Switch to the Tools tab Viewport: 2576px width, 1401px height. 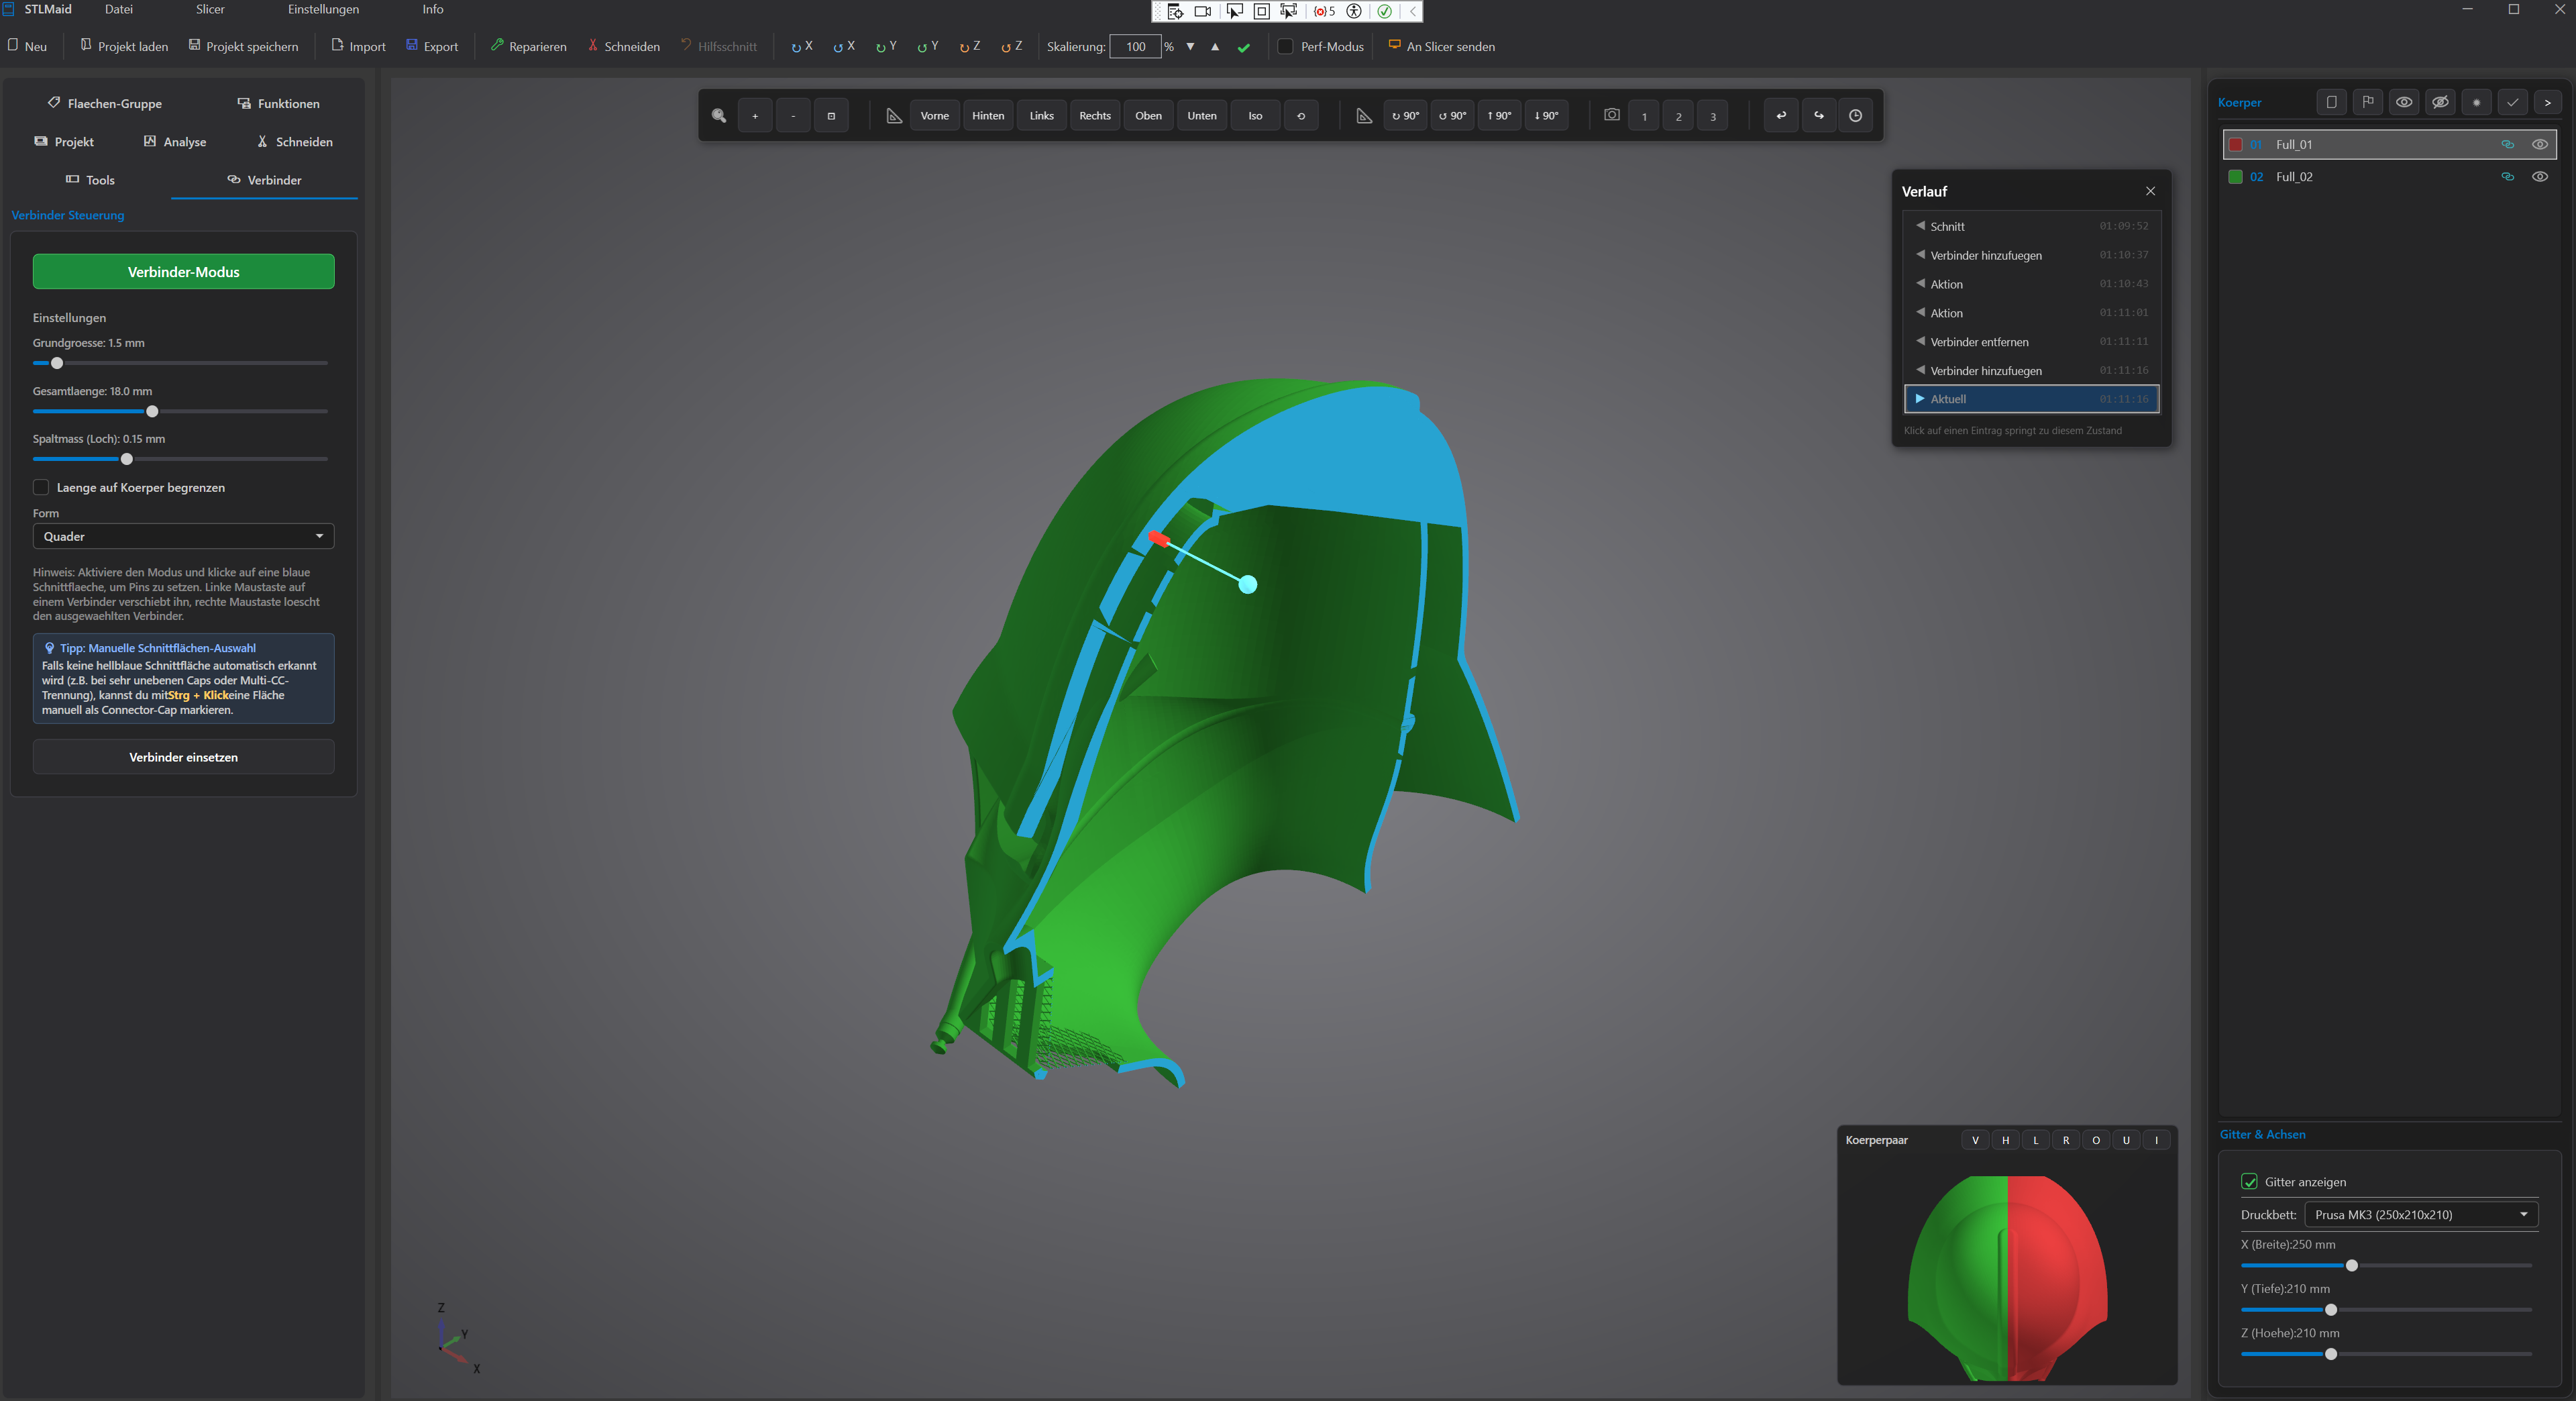click(91, 180)
